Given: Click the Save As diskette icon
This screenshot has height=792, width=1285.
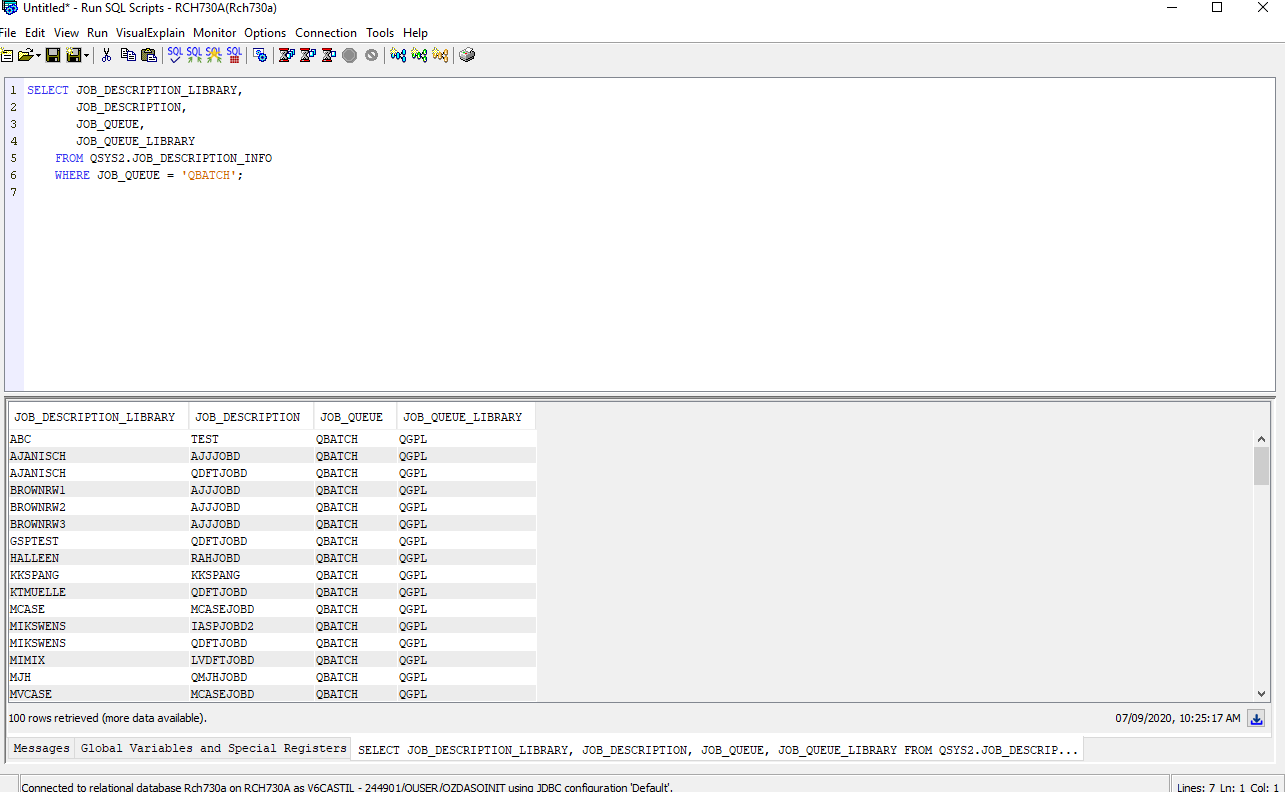Looking at the screenshot, I should [x=74, y=55].
